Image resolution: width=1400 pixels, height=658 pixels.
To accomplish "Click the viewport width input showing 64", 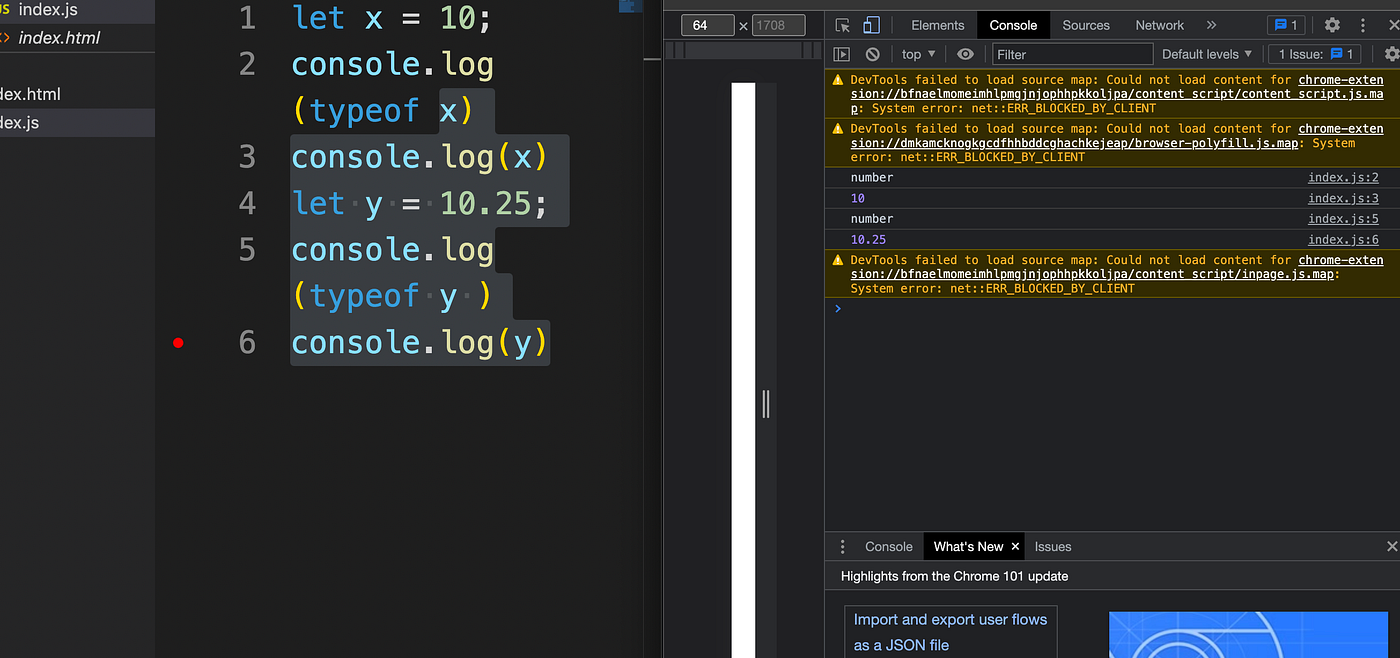I will [707, 25].
